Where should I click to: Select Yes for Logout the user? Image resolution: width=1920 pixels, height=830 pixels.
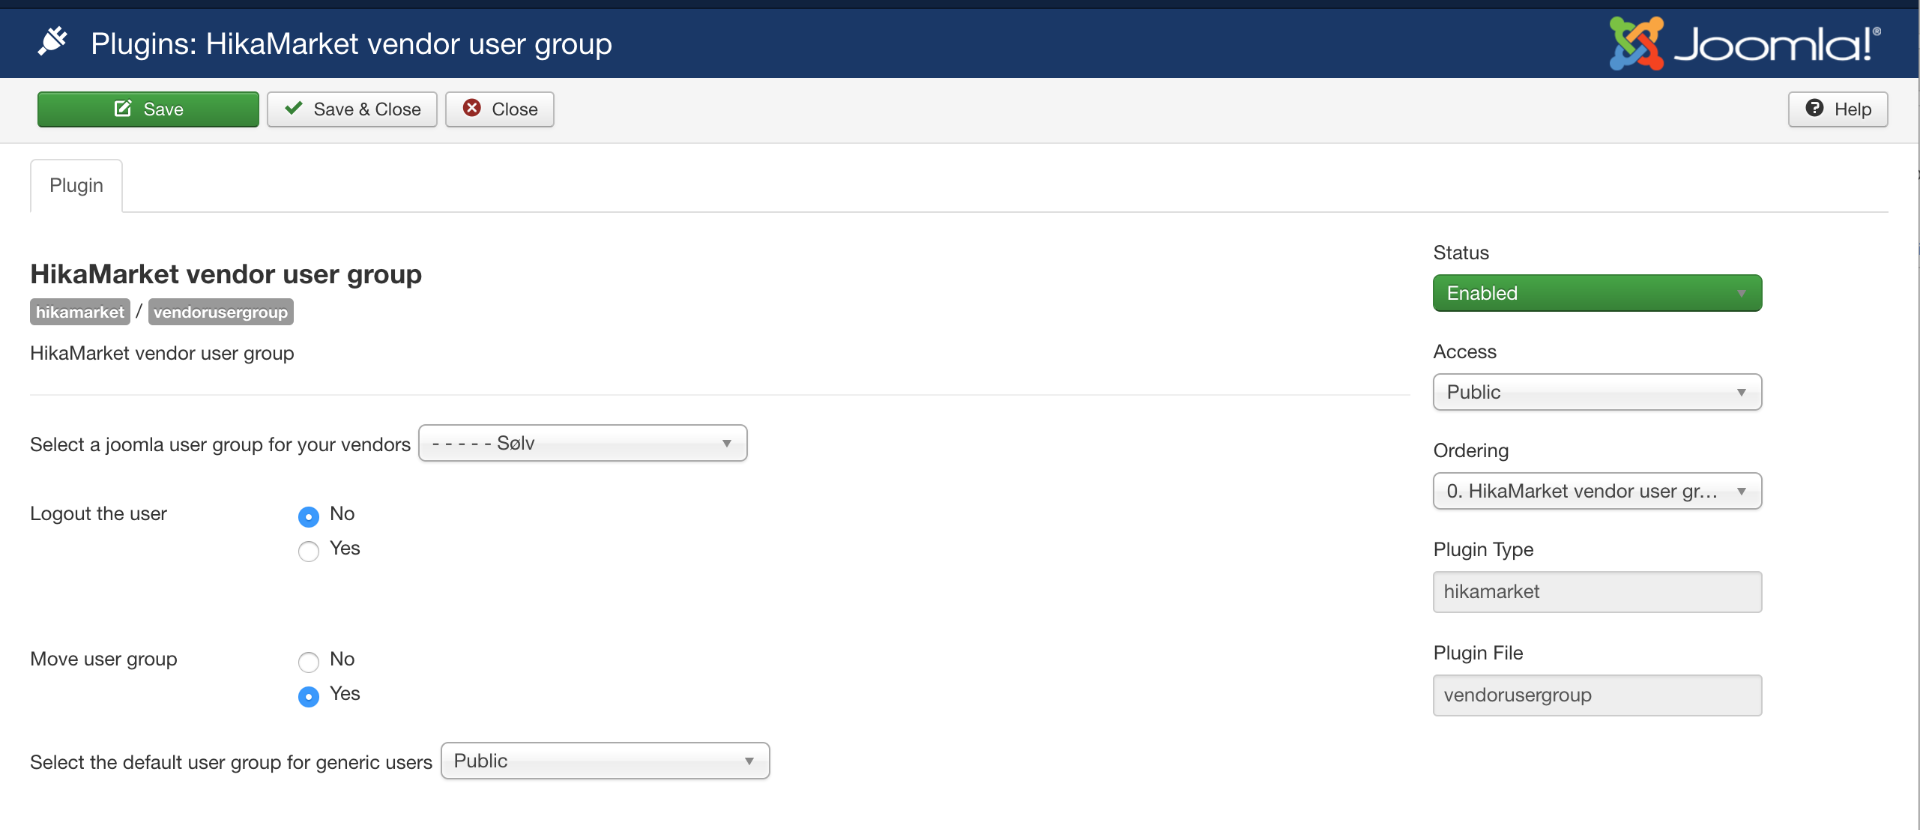[x=309, y=551]
